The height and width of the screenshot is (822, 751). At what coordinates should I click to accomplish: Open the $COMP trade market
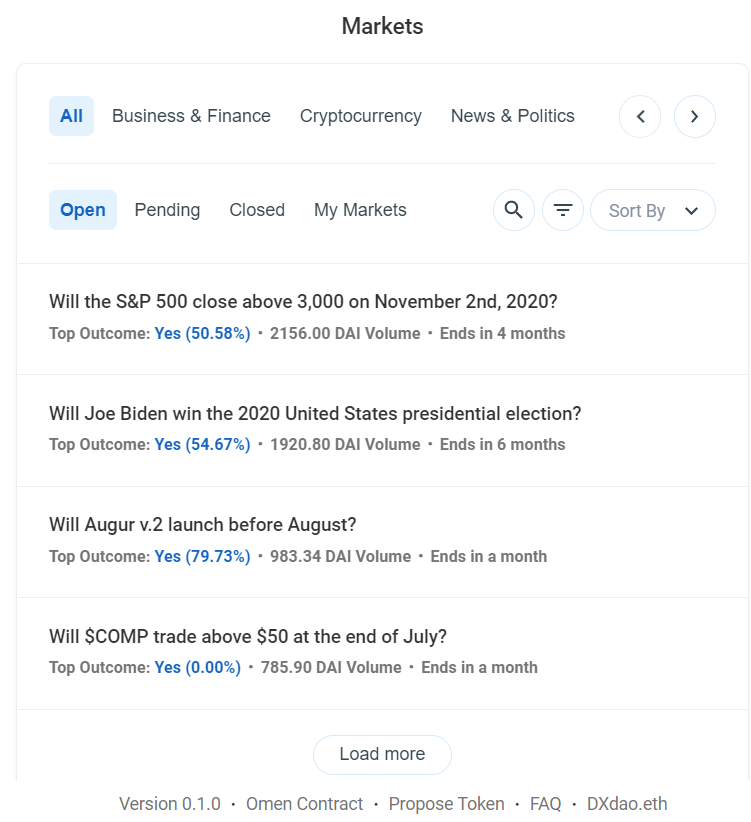248,636
